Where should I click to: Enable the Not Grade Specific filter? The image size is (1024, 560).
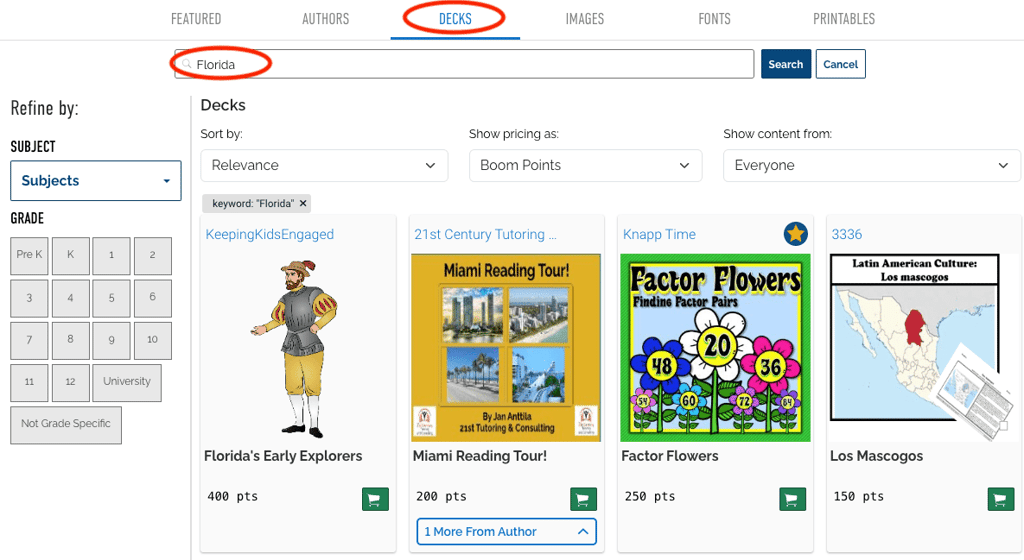pos(66,424)
